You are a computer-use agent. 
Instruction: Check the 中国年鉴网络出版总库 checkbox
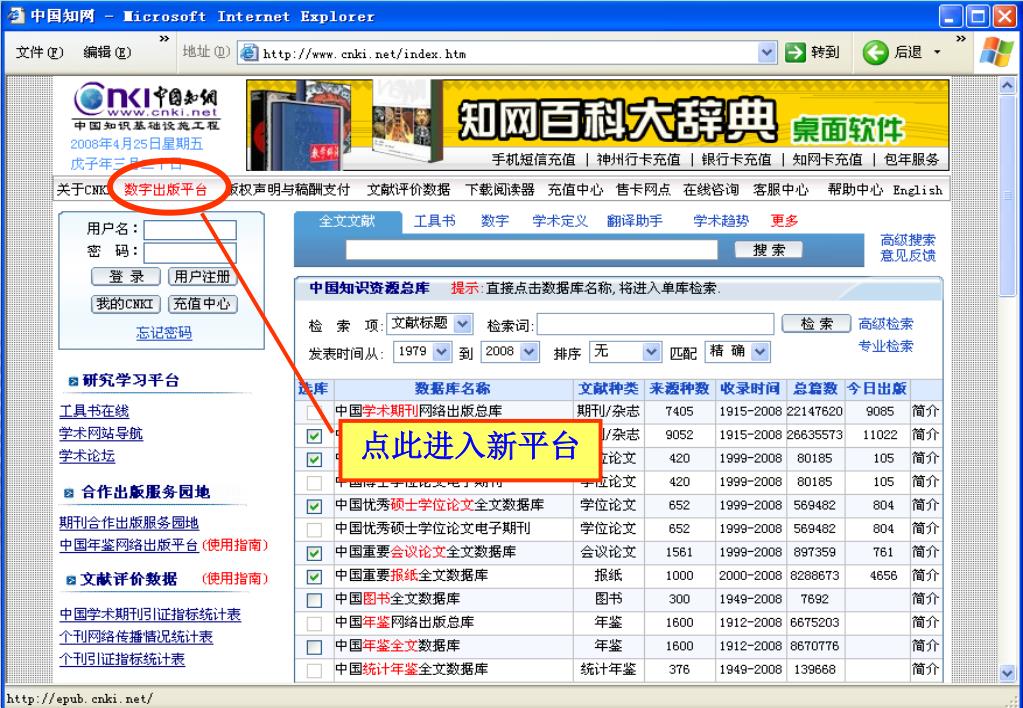(314, 623)
